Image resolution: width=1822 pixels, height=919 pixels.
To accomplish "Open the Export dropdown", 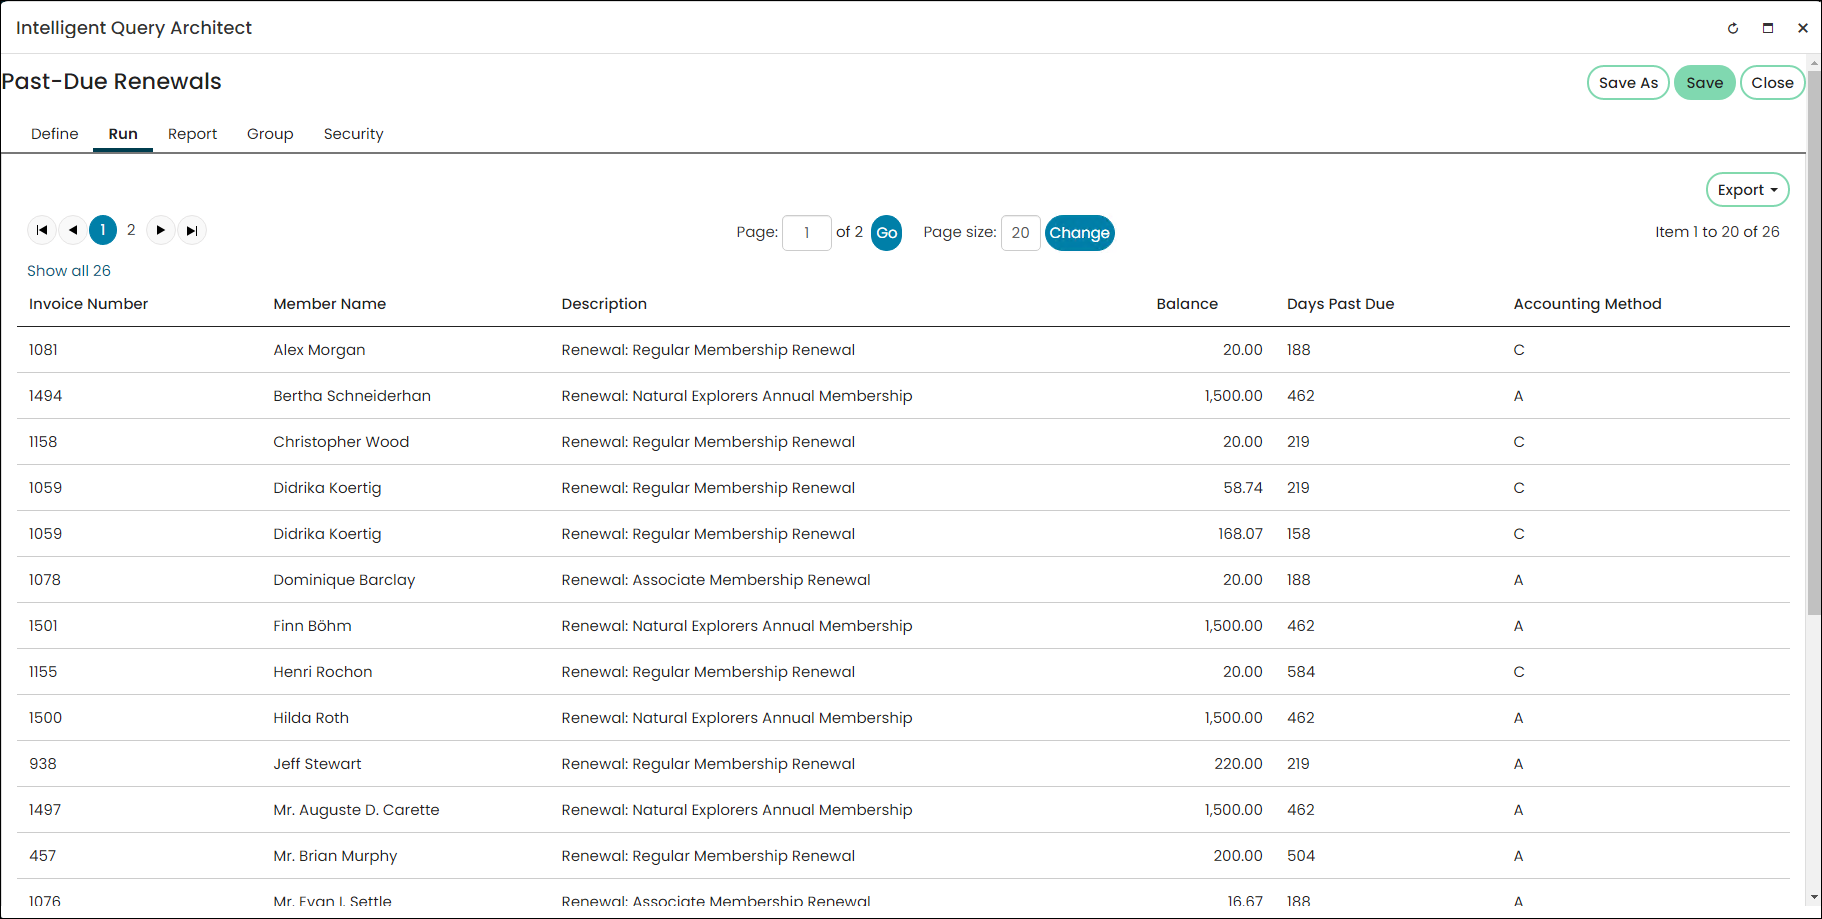I will coord(1747,190).
